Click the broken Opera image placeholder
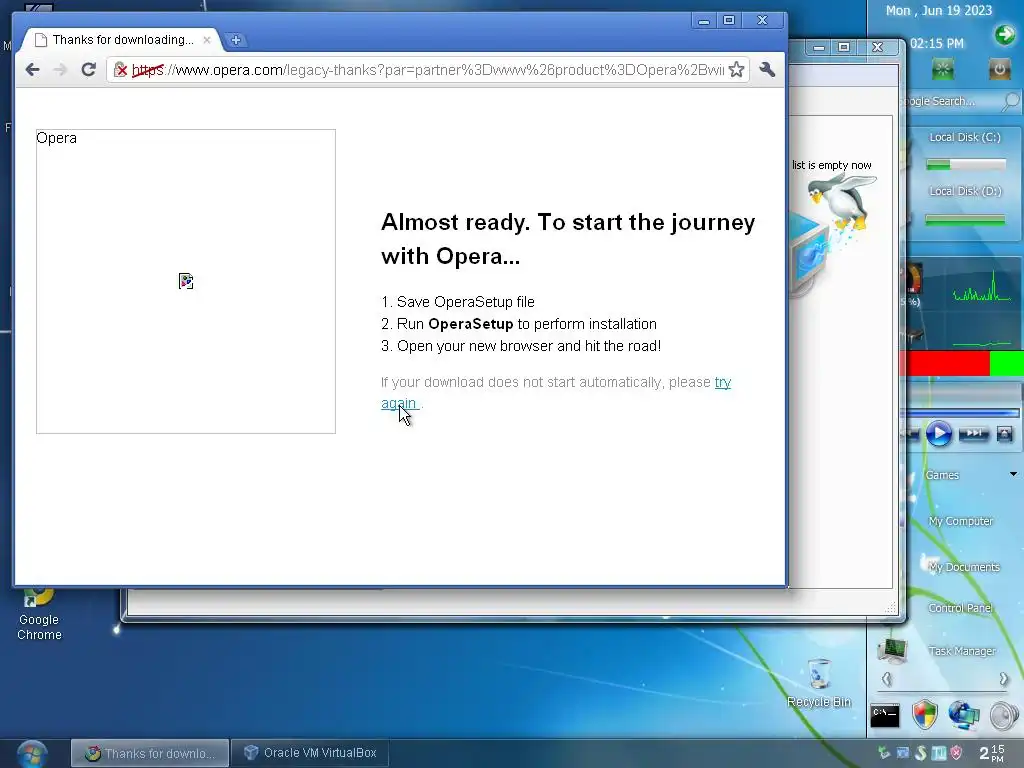The image size is (1024, 768). 186,281
